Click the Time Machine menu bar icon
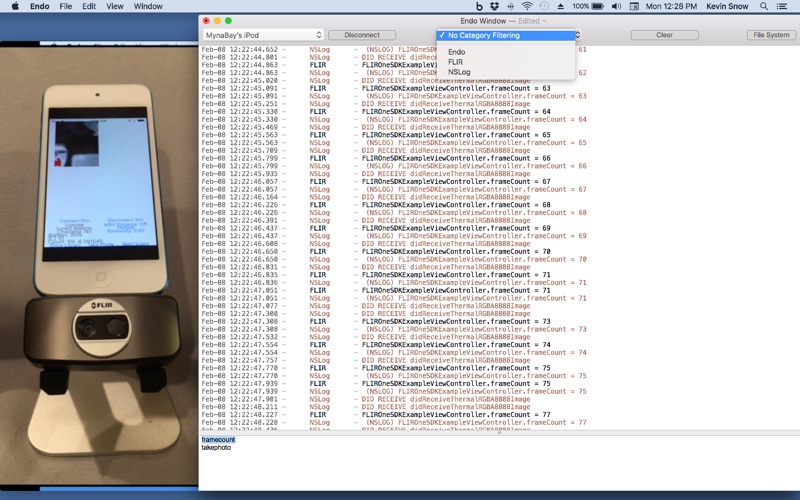Screen dimensions: 800x500 click(544, 6)
